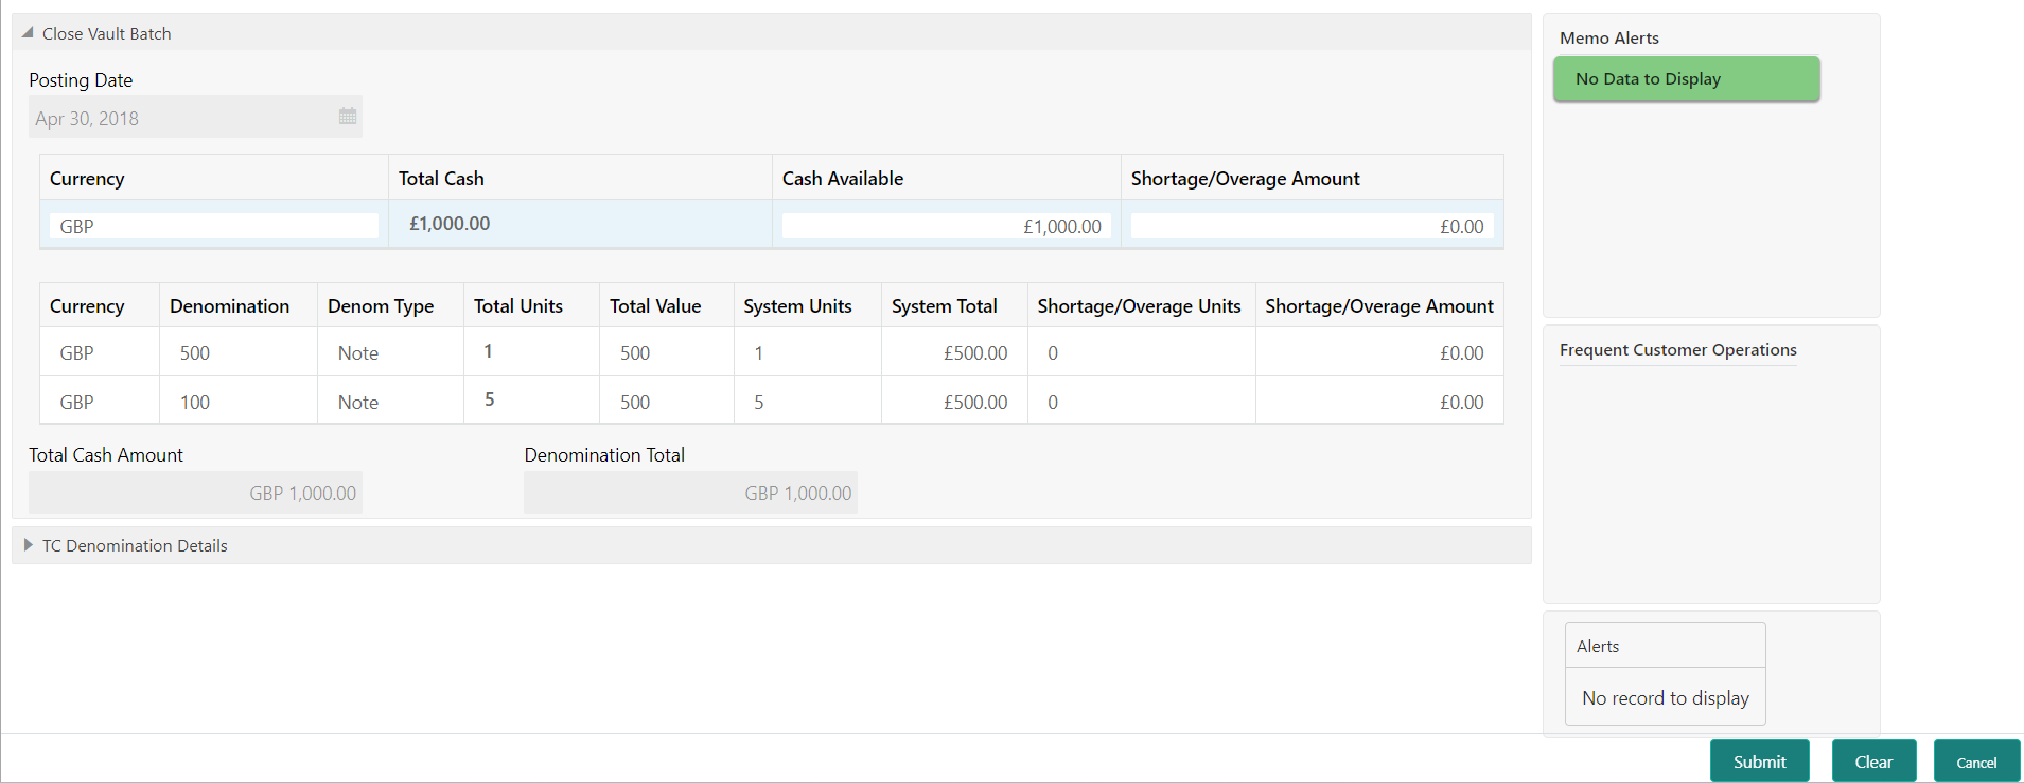The image size is (2024, 783).
Task: Submit the vault batch closure
Action: (x=1759, y=761)
